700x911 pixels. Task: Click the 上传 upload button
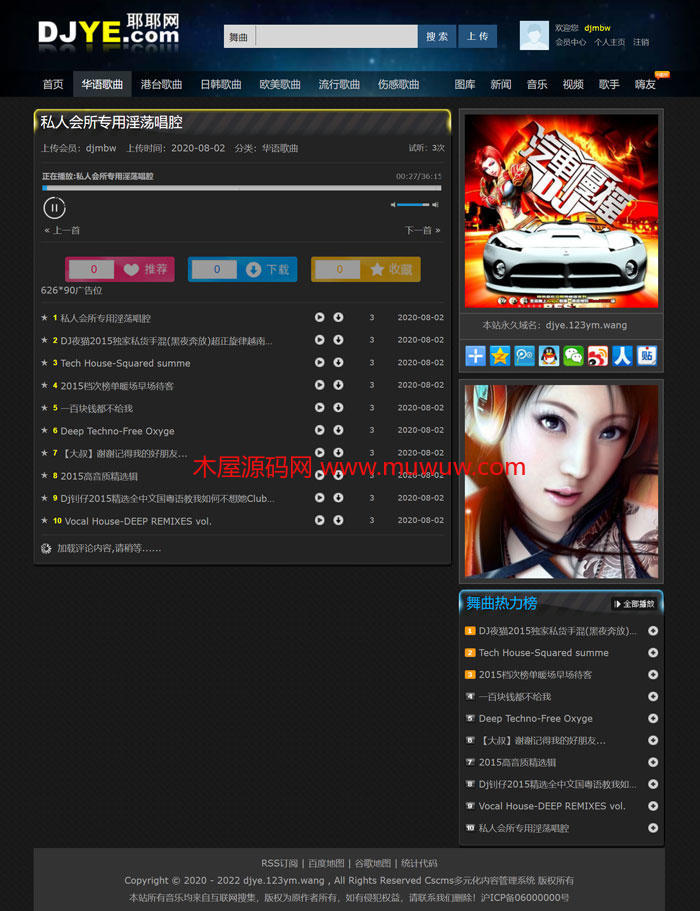point(477,37)
